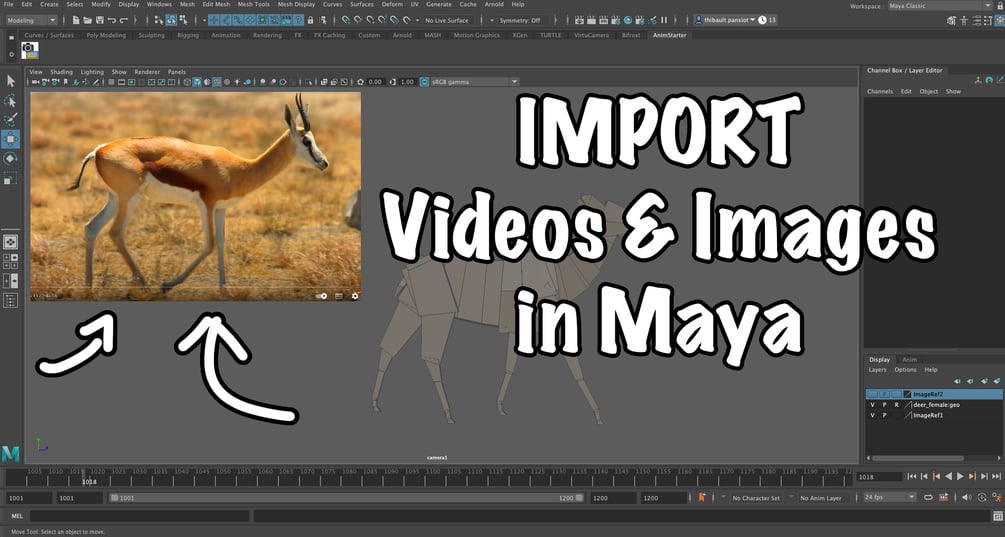The width and height of the screenshot is (1005, 537).
Task: Open the 24 fps frame rate dropdown
Action: pos(890,497)
